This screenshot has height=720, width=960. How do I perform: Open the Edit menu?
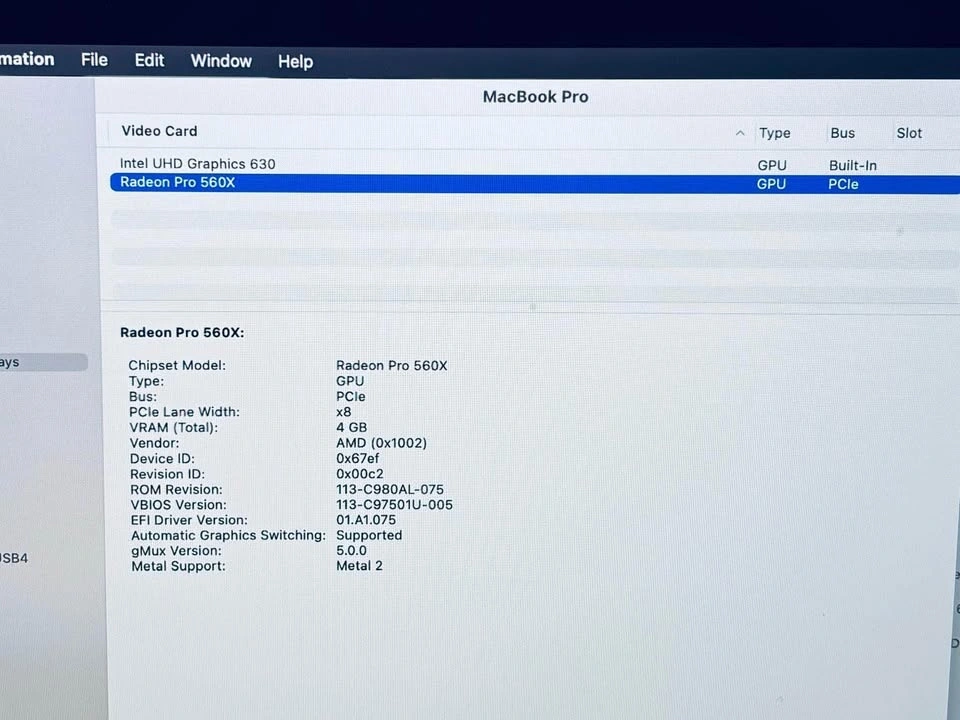[149, 60]
